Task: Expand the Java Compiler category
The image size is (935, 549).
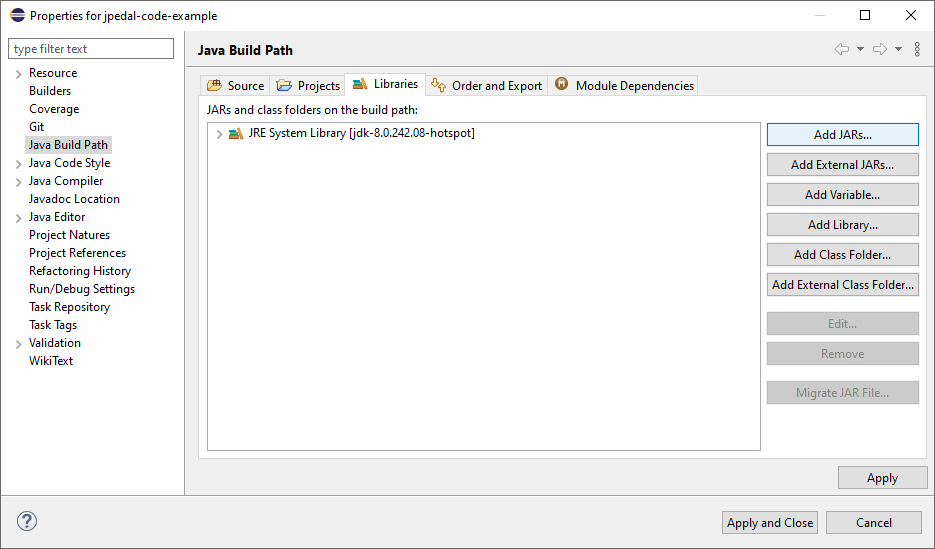Action: [19, 182]
